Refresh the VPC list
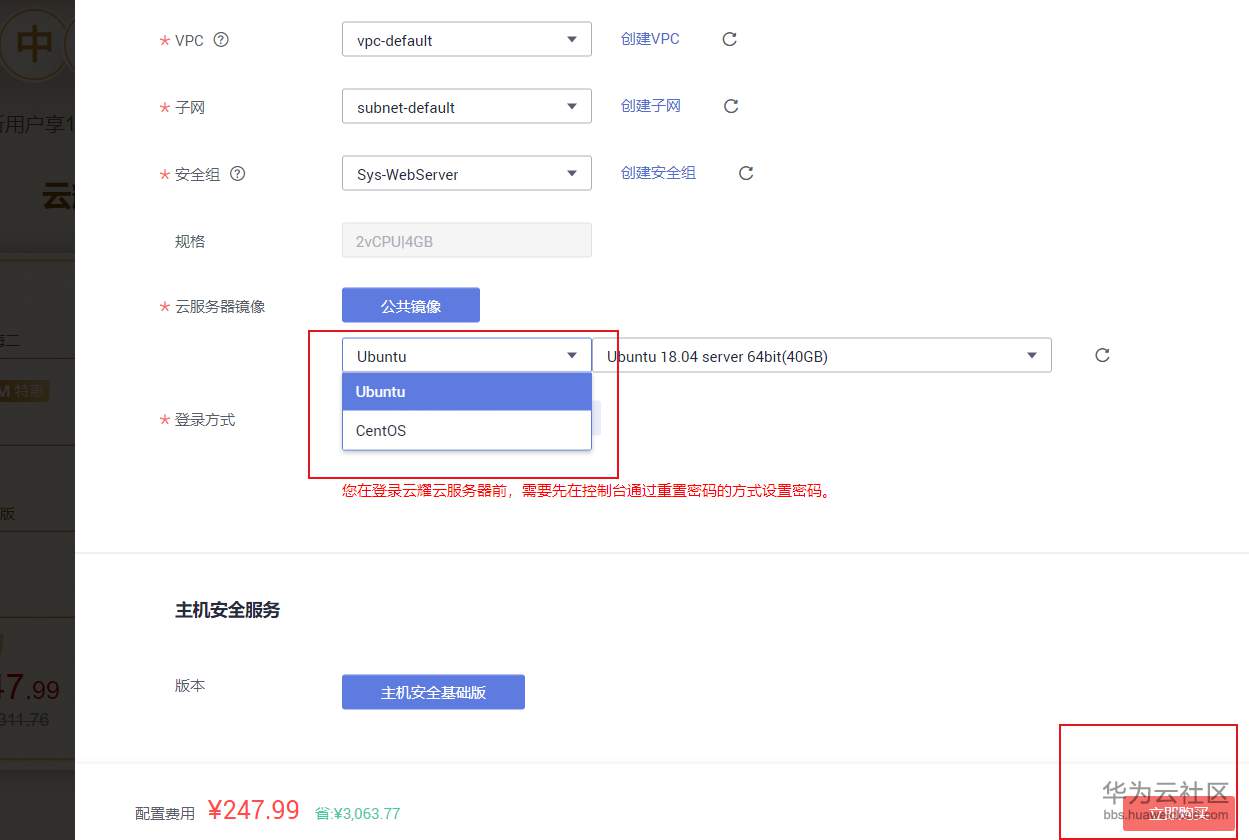 (x=730, y=39)
